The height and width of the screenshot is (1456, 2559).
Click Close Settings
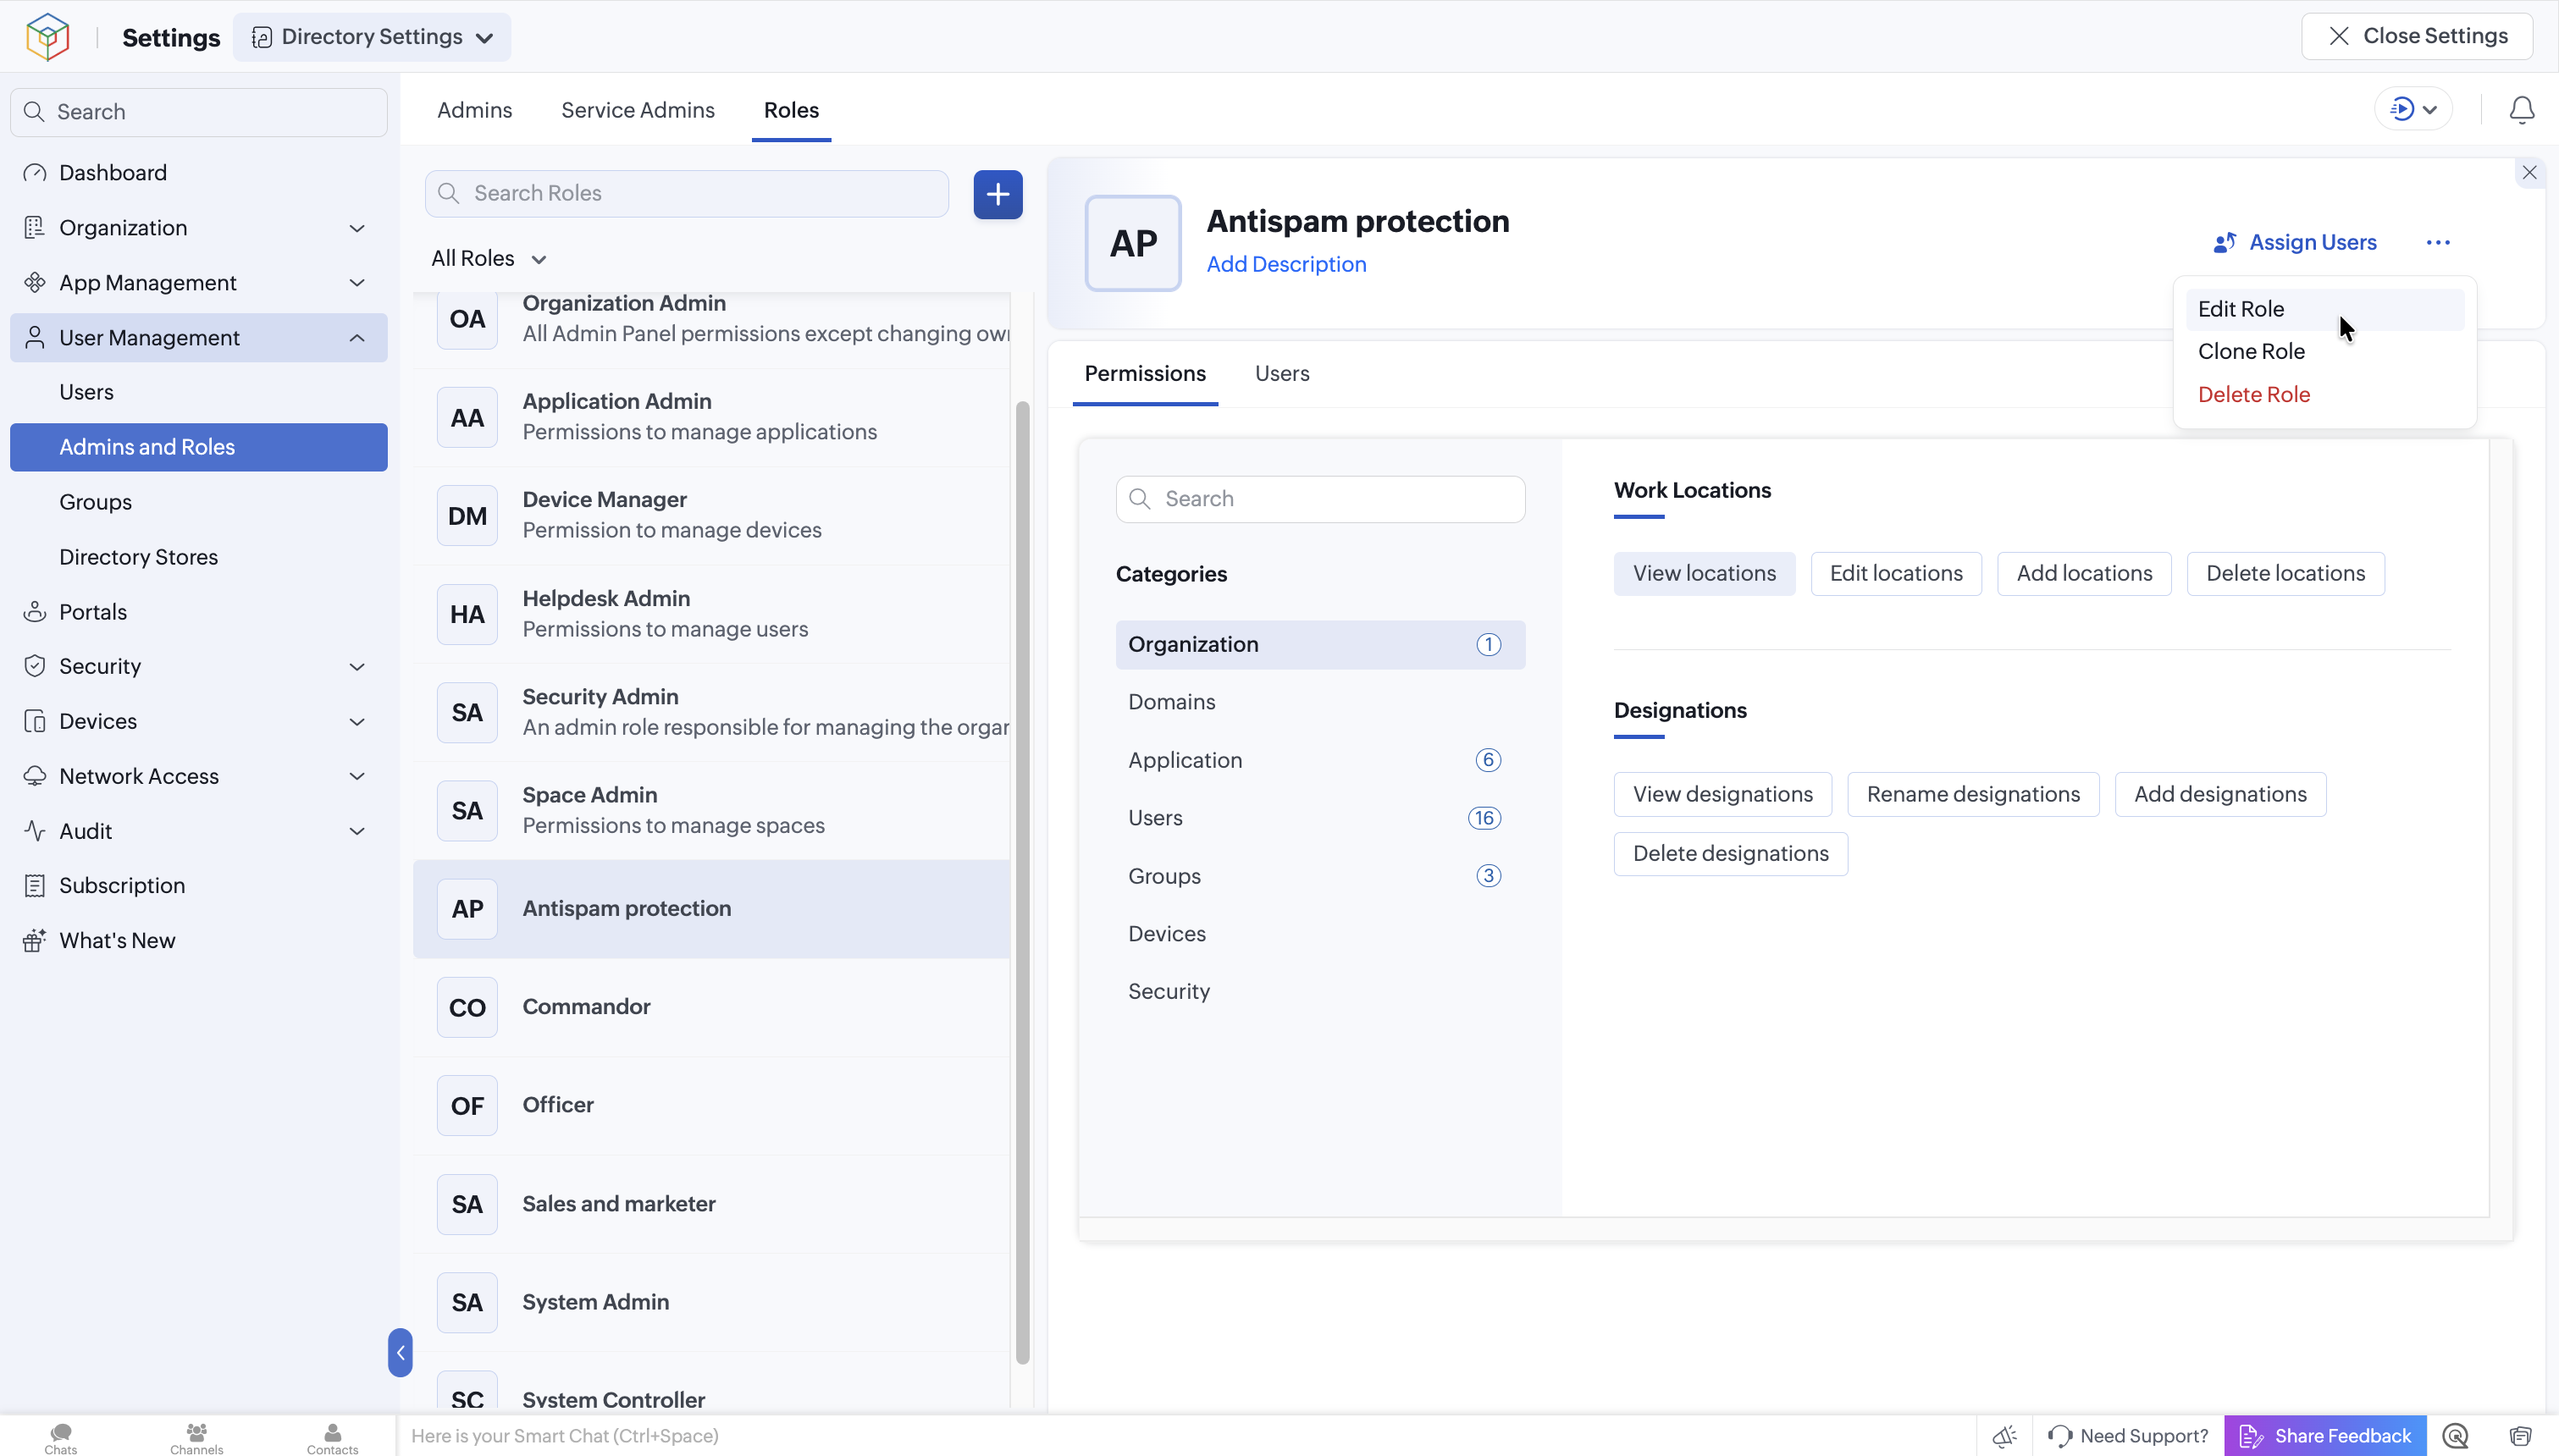[2416, 36]
